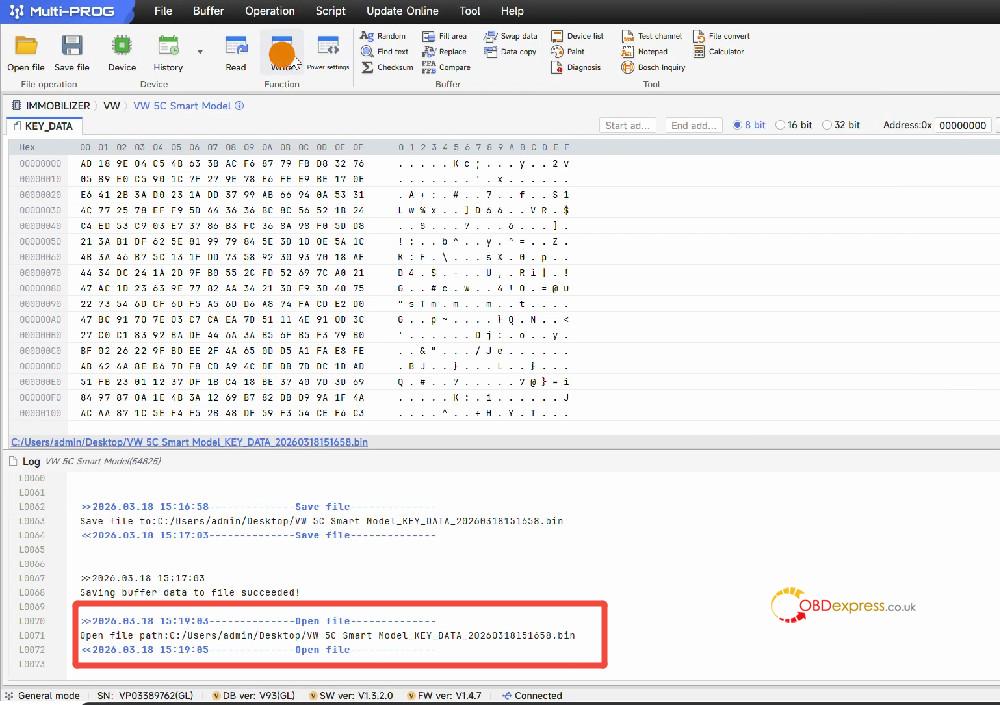The height and width of the screenshot is (705, 1000).
Task: Choose the 32 bit radio option
Action: (x=827, y=125)
